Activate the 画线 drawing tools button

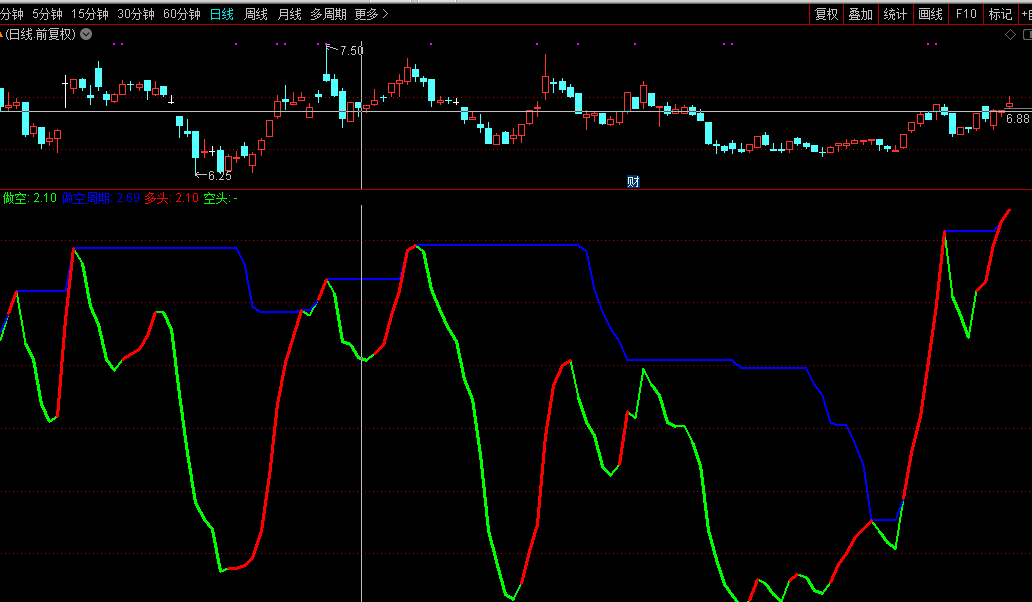point(930,14)
